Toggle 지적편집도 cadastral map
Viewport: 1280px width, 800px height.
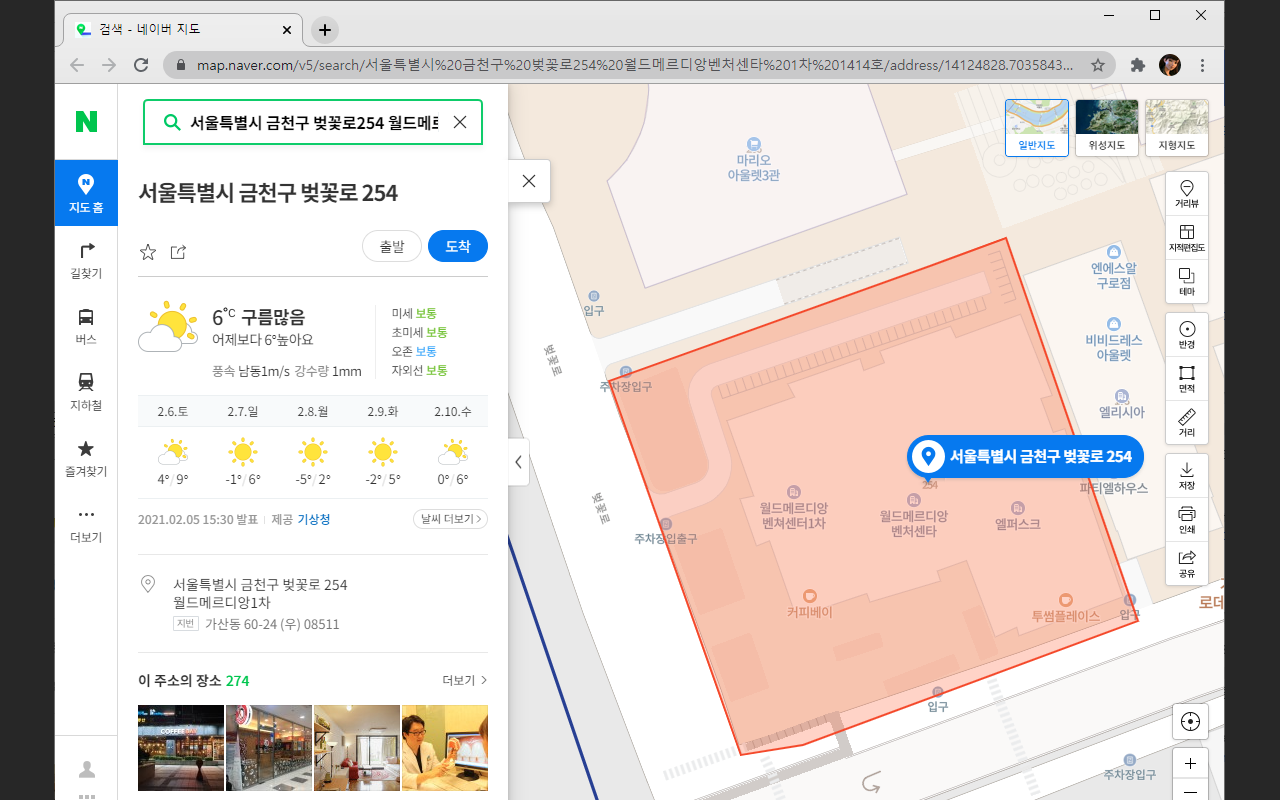click(x=1187, y=238)
